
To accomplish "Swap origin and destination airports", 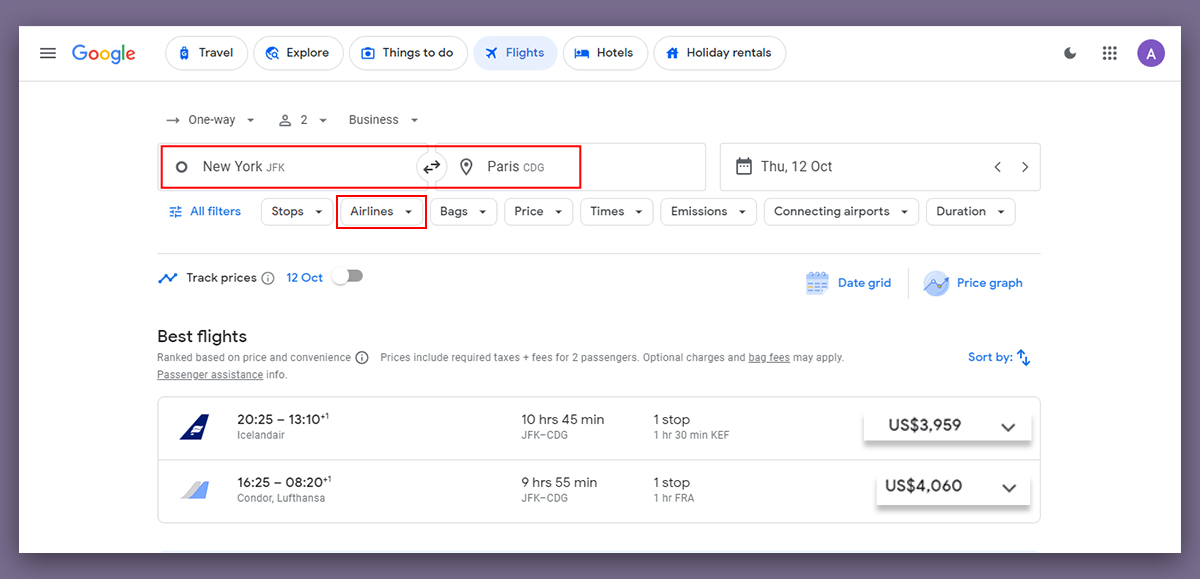I will point(431,167).
